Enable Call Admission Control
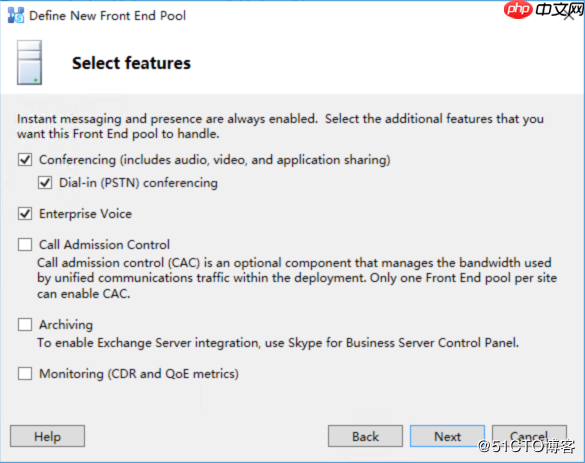 [25, 245]
